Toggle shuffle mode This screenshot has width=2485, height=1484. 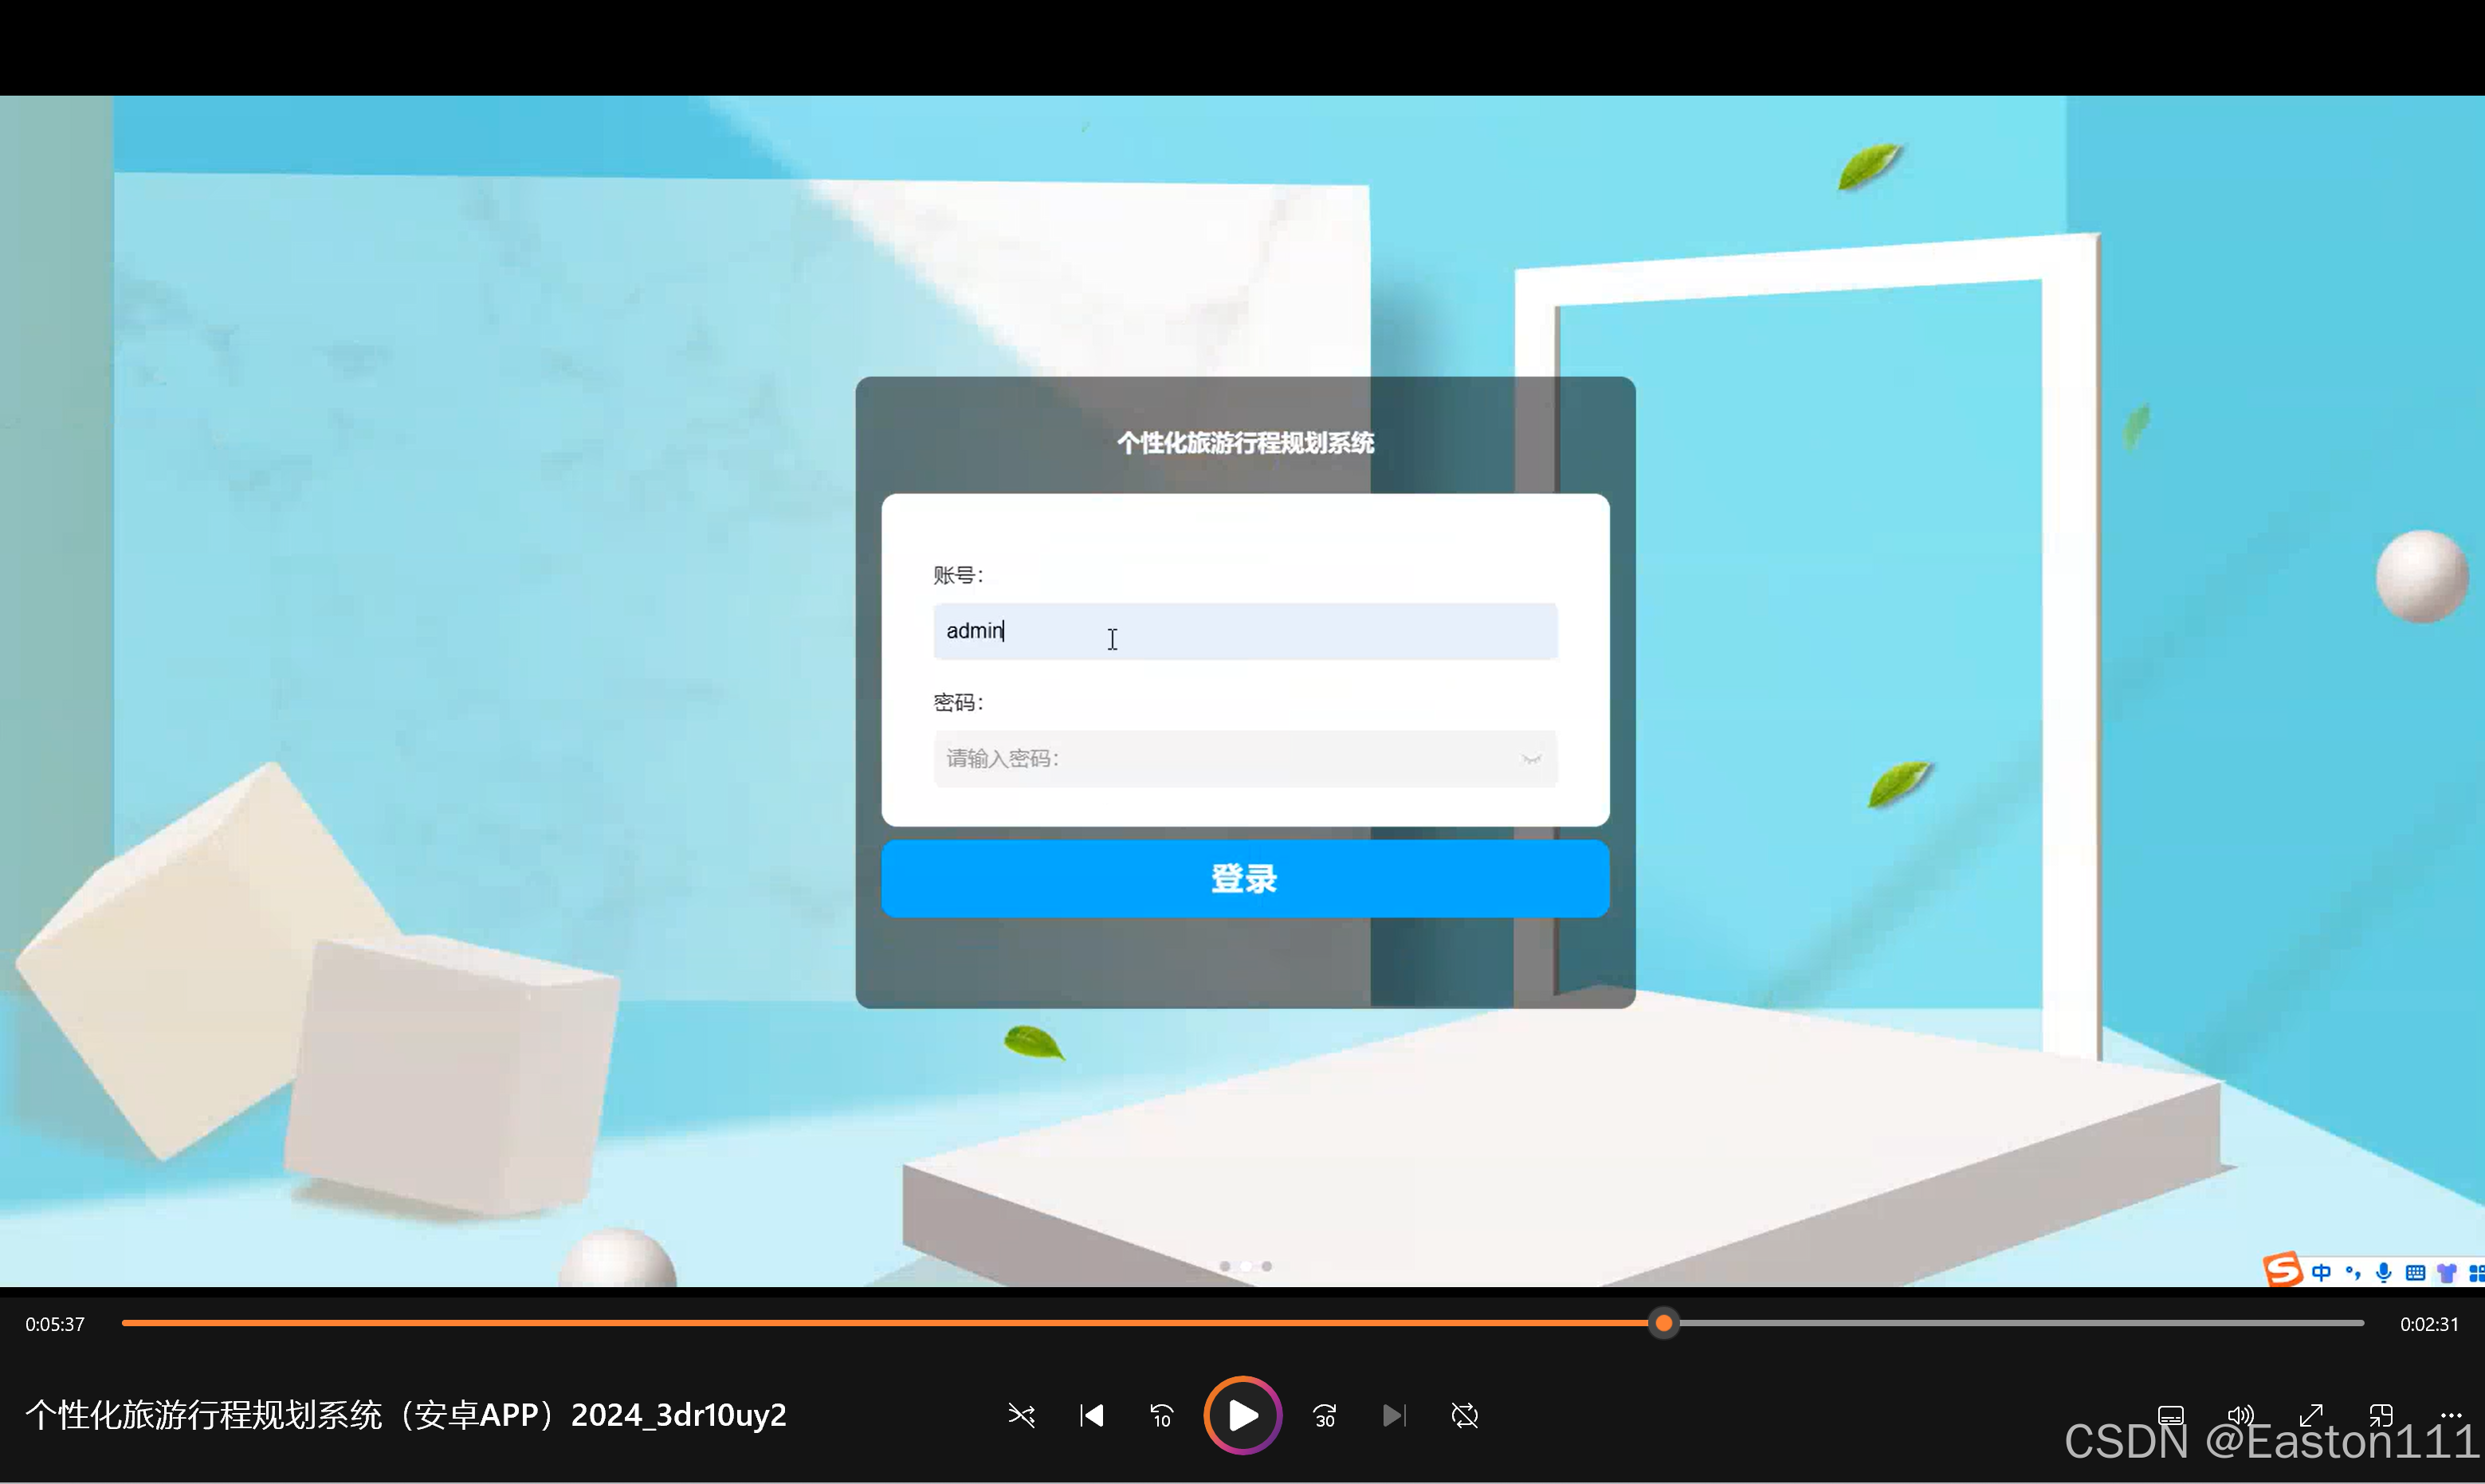1021,1415
